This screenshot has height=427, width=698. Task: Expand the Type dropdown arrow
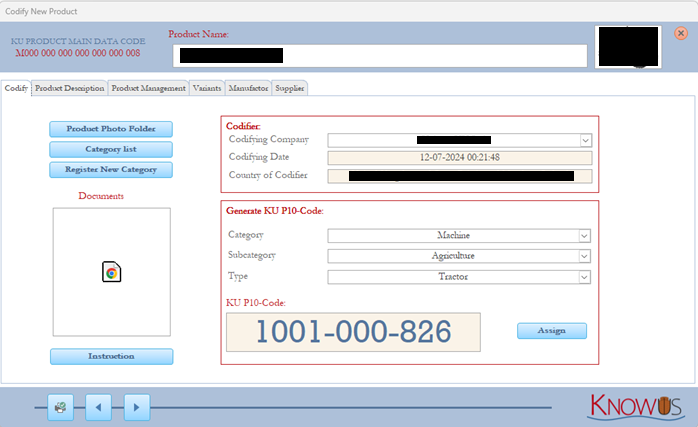(584, 277)
